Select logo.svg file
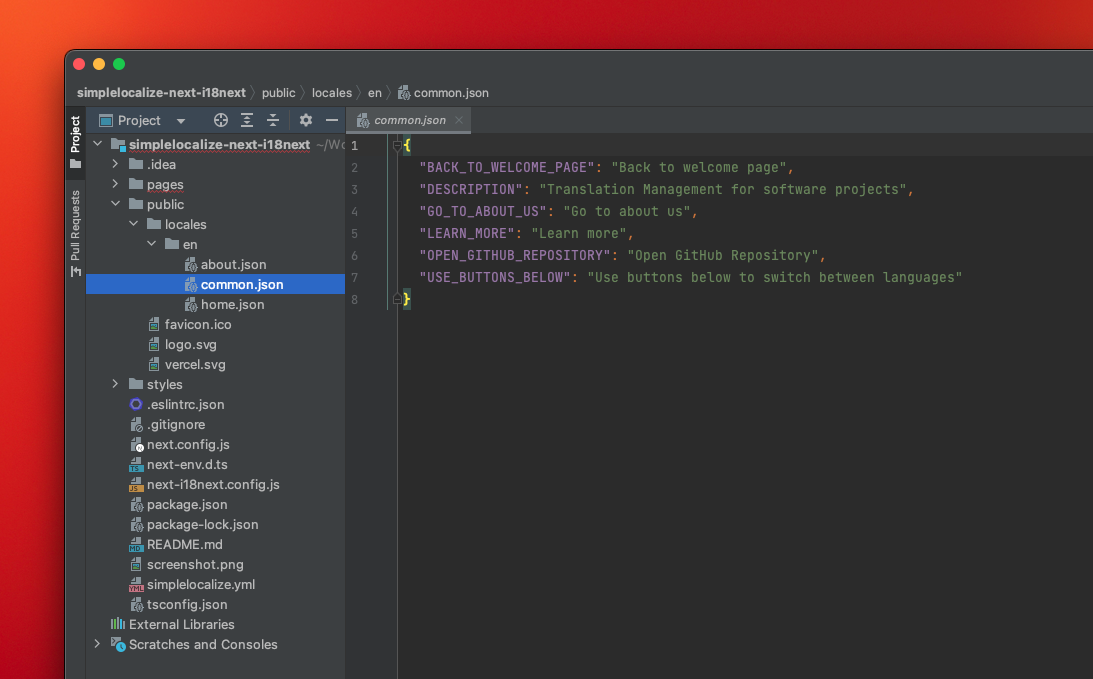Image resolution: width=1093 pixels, height=679 pixels. coord(190,344)
